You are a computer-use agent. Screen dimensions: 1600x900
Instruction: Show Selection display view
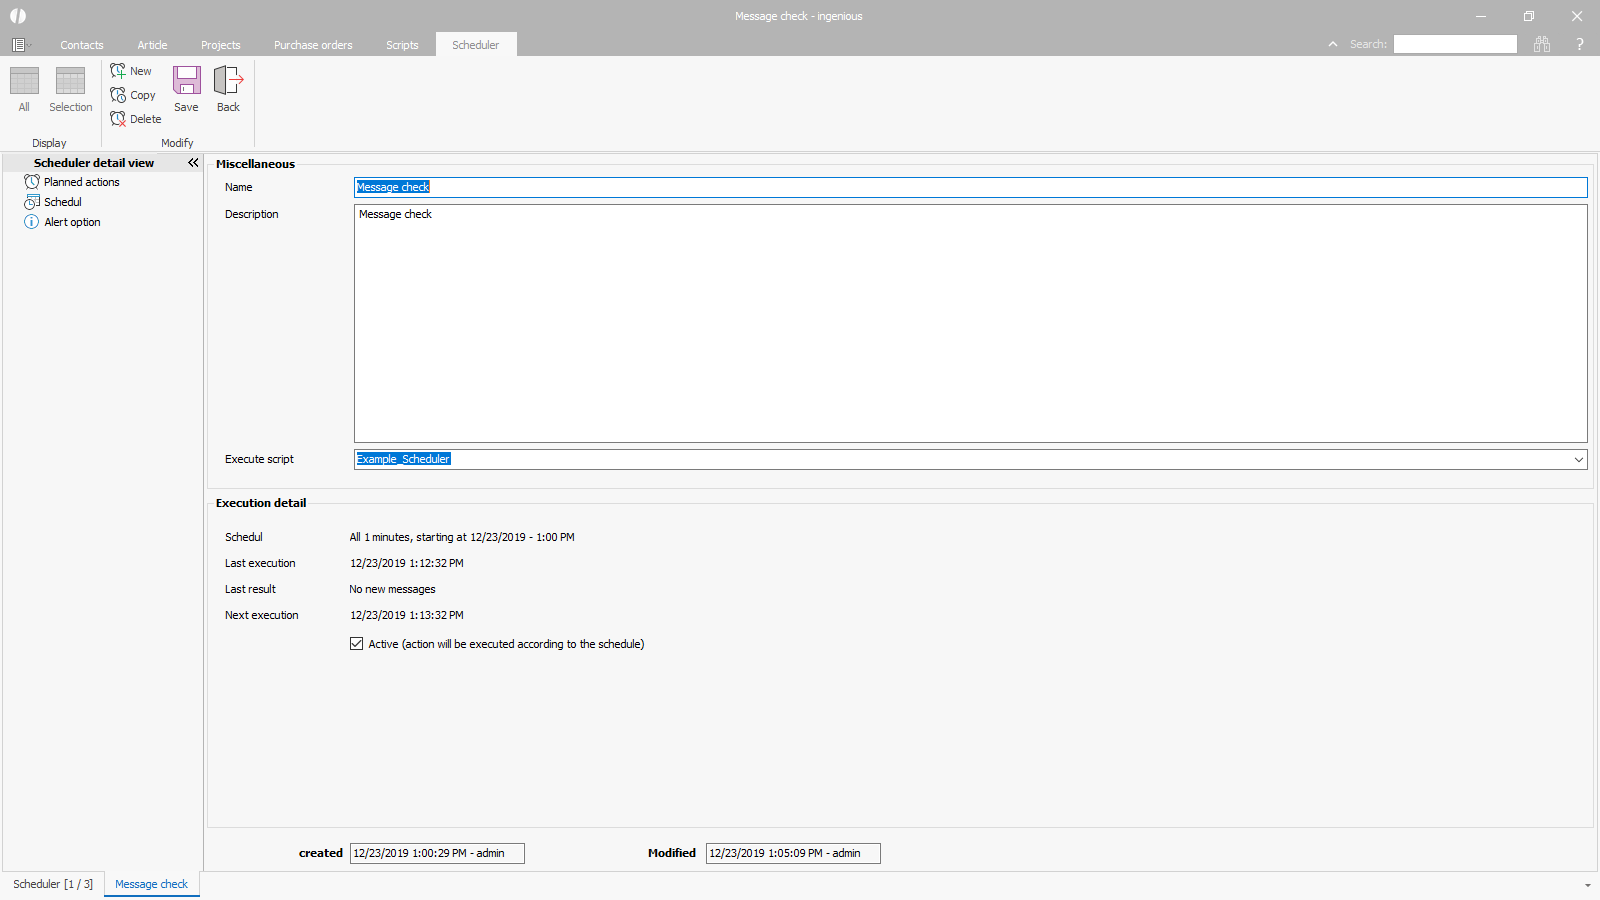(x=70, y=88)
